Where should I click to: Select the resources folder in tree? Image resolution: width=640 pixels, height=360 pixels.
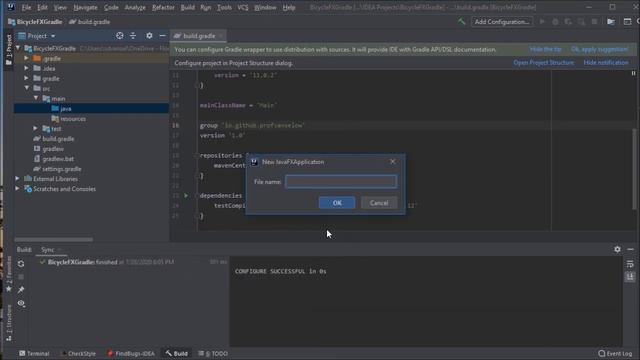coord(73,119)
